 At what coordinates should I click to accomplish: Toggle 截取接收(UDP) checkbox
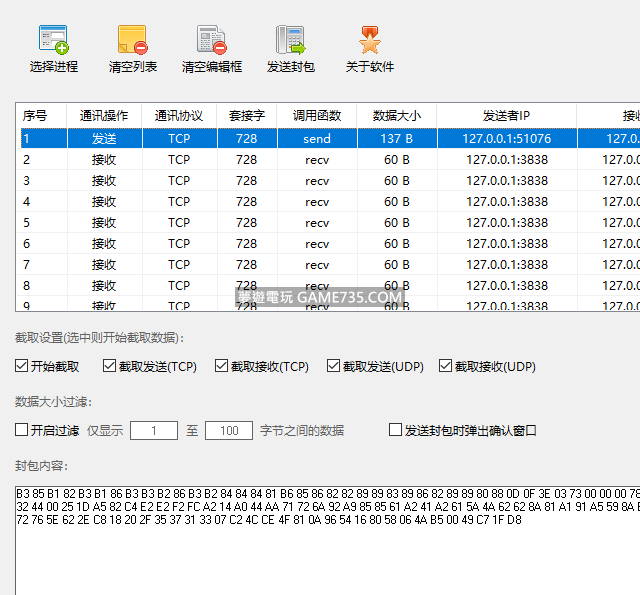[x=445, y=367]
